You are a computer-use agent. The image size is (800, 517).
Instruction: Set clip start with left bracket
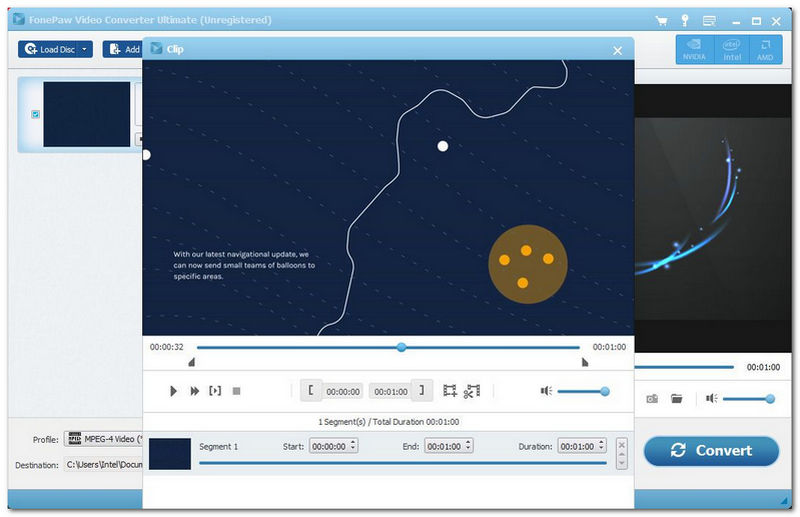(x=311, y=391)
